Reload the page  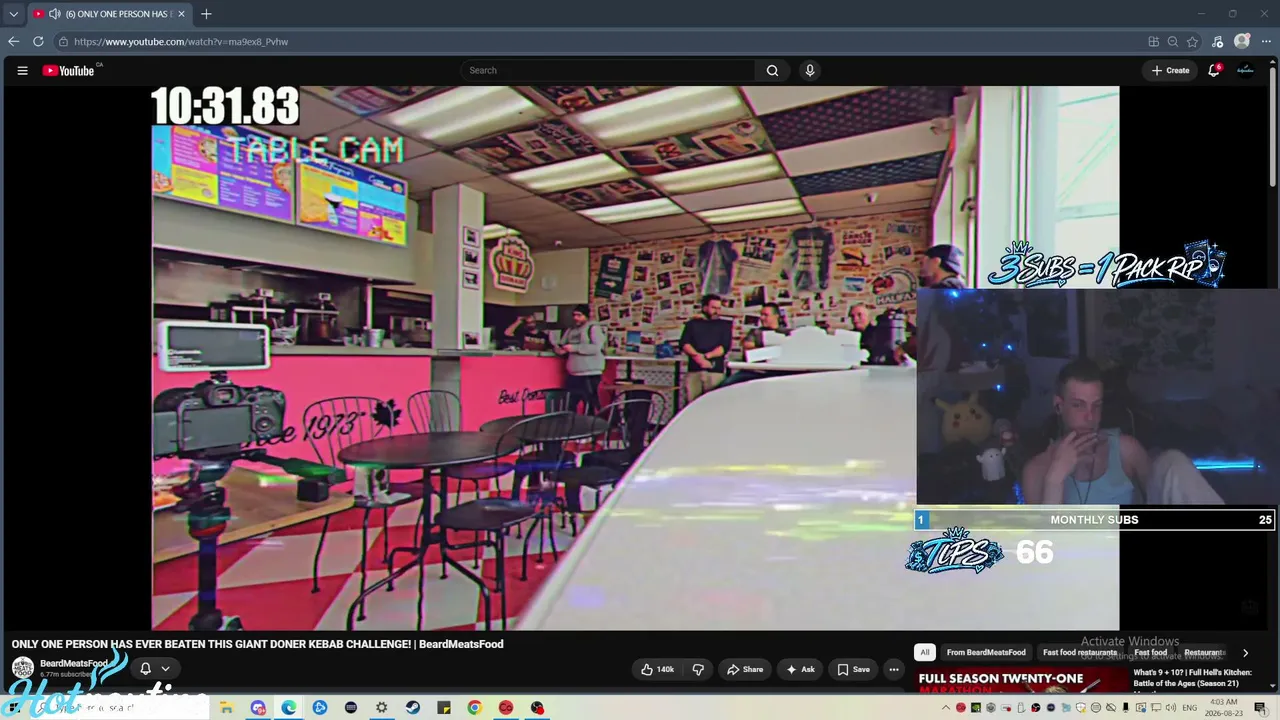tap(38, 42)
